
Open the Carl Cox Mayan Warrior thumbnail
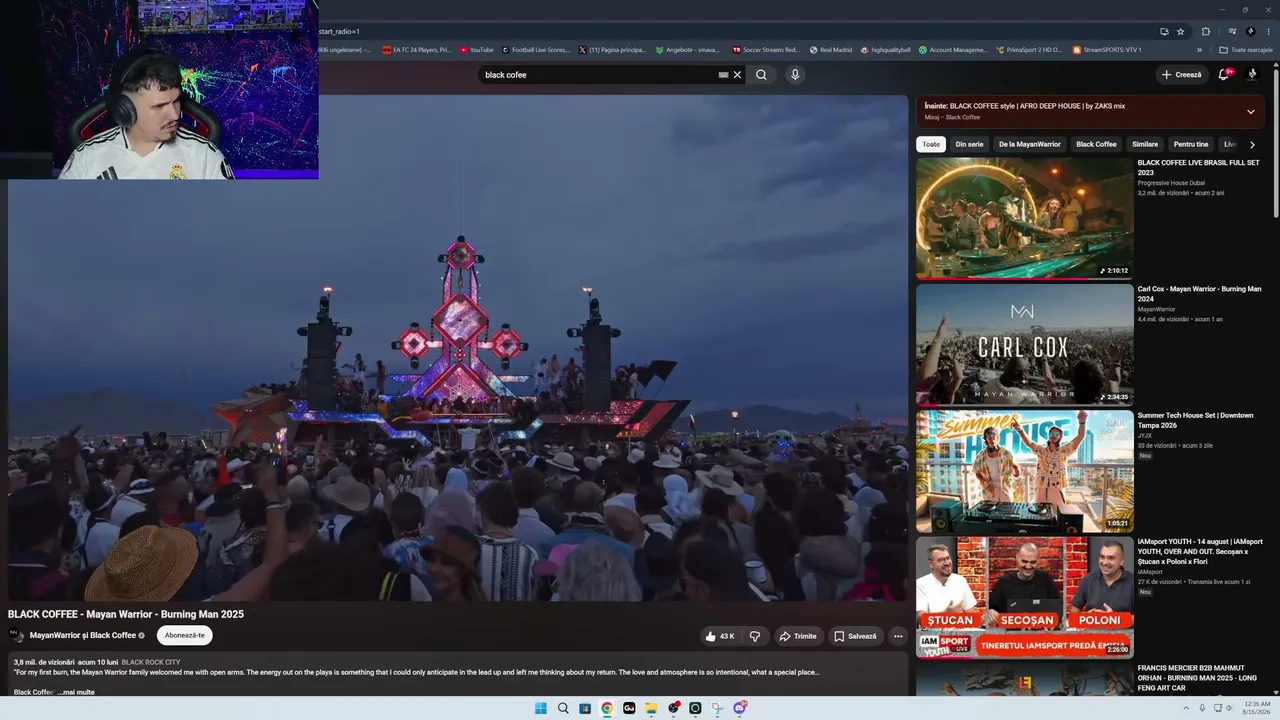click(1025, 345)
